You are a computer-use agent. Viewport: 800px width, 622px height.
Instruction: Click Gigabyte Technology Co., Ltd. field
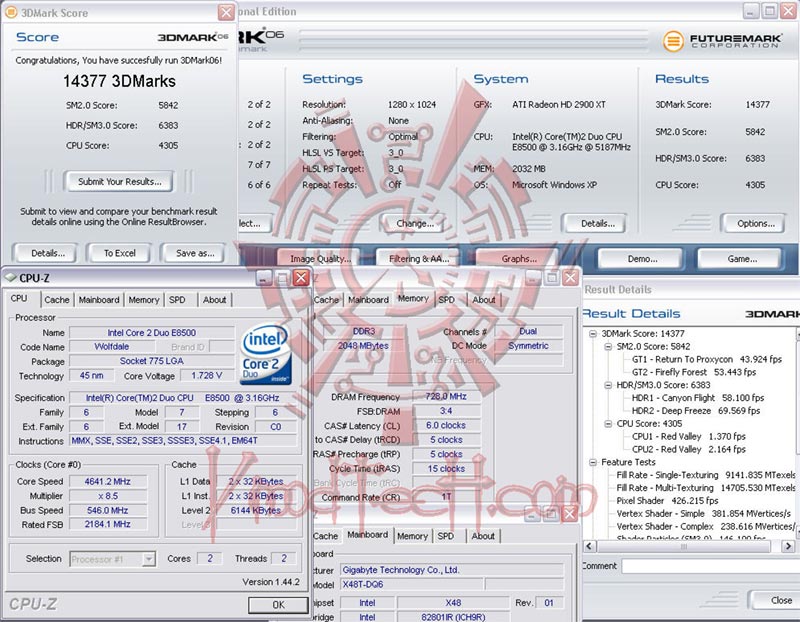point(452,569)
